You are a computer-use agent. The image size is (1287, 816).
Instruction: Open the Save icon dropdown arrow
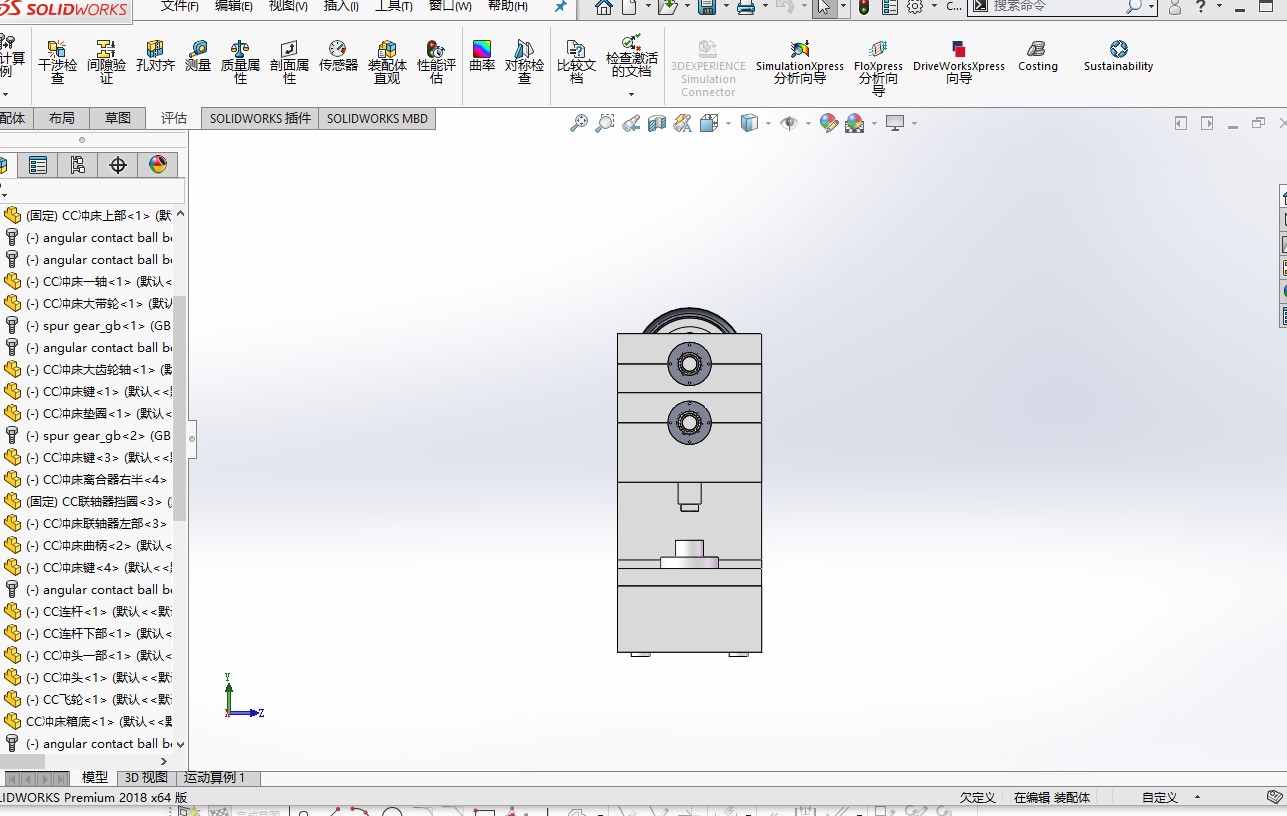click(x=724, y=7)
